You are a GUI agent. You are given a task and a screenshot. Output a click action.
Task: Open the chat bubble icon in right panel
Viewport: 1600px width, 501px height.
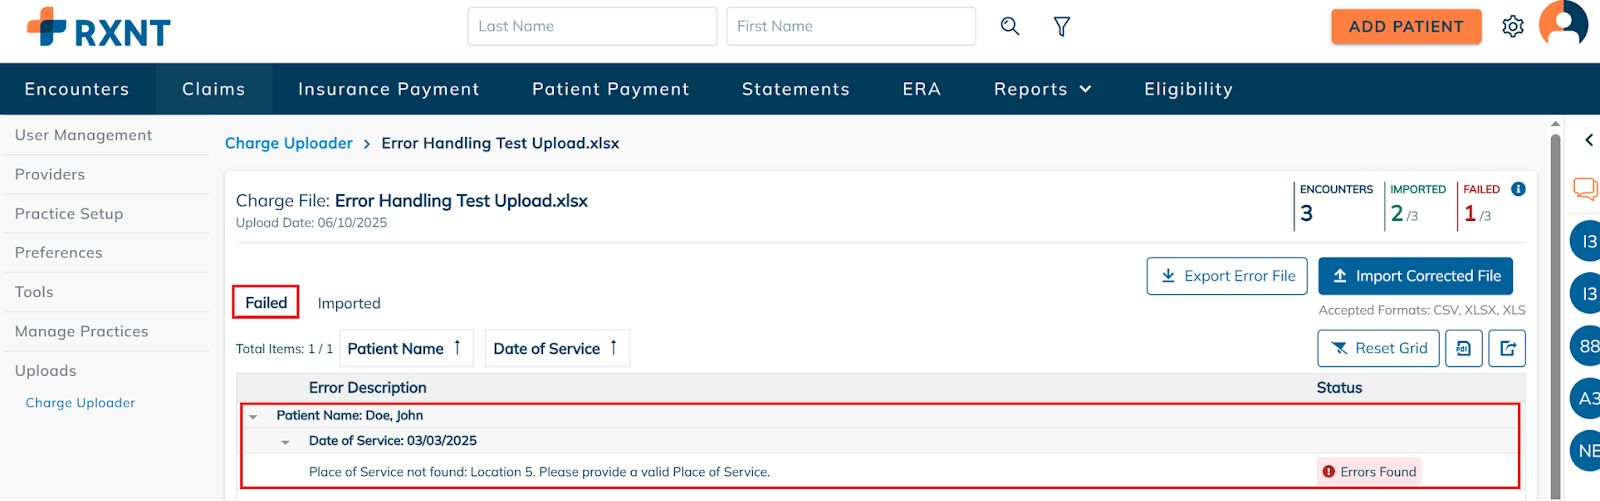tap(1586, 189)
